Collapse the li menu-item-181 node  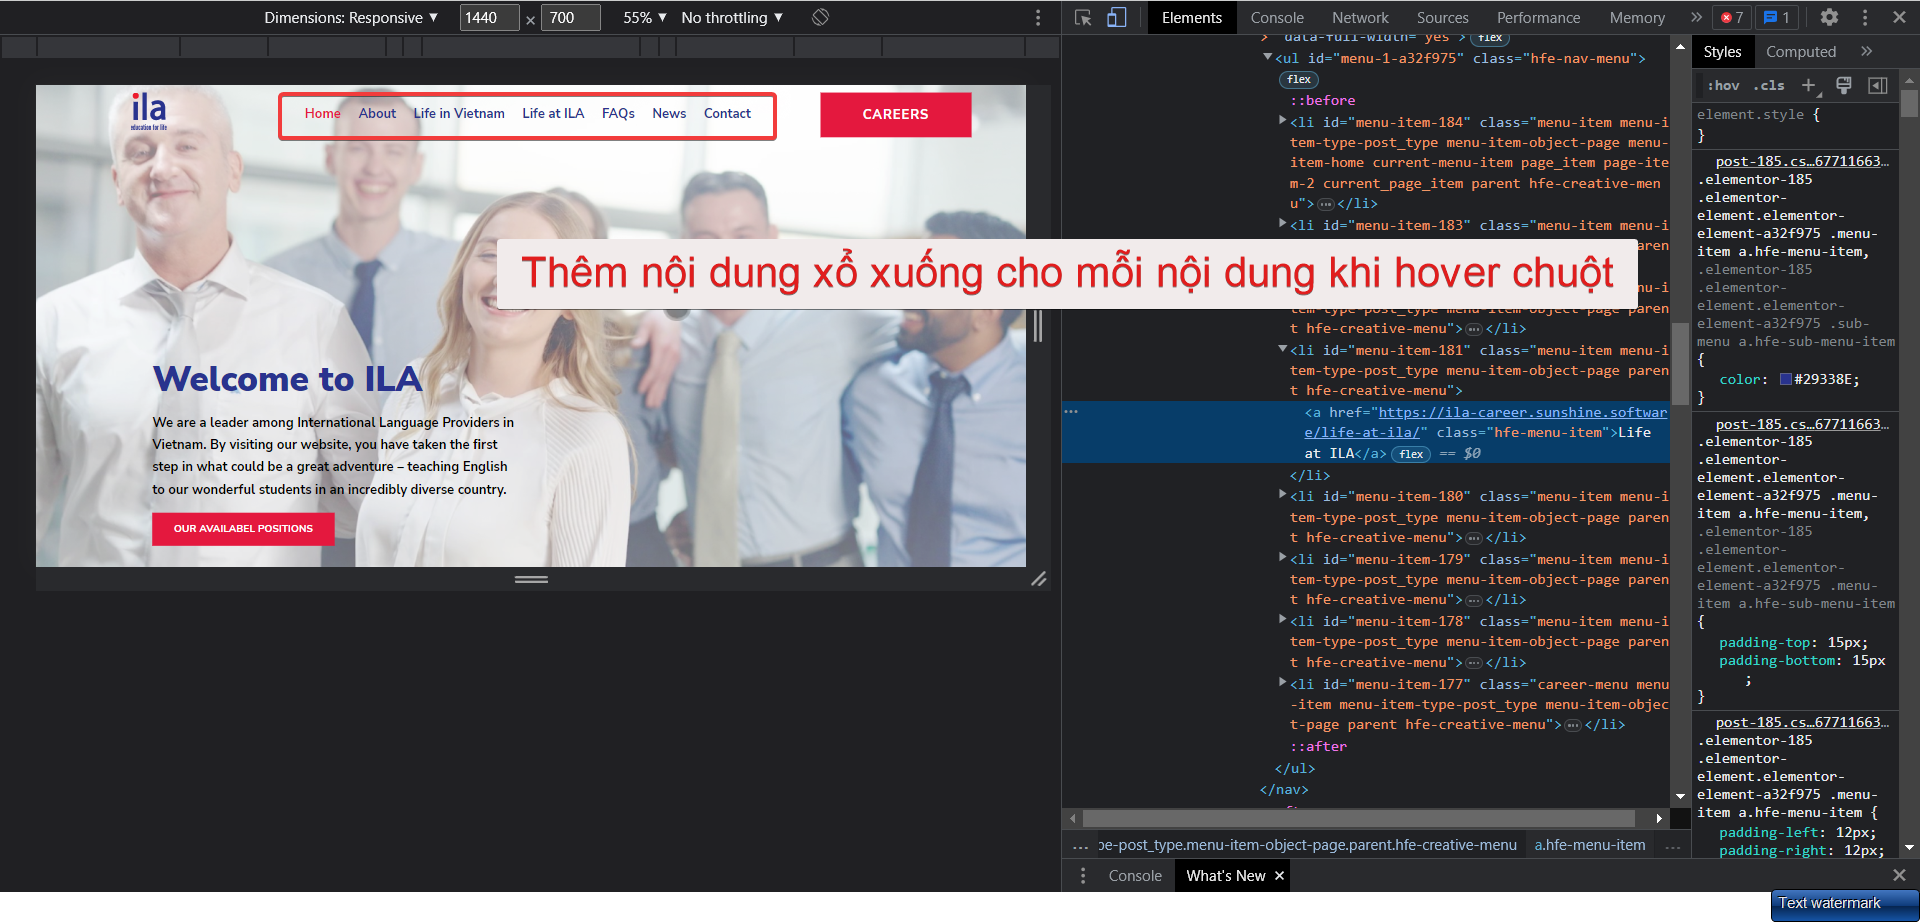[x=1282, y=349]
